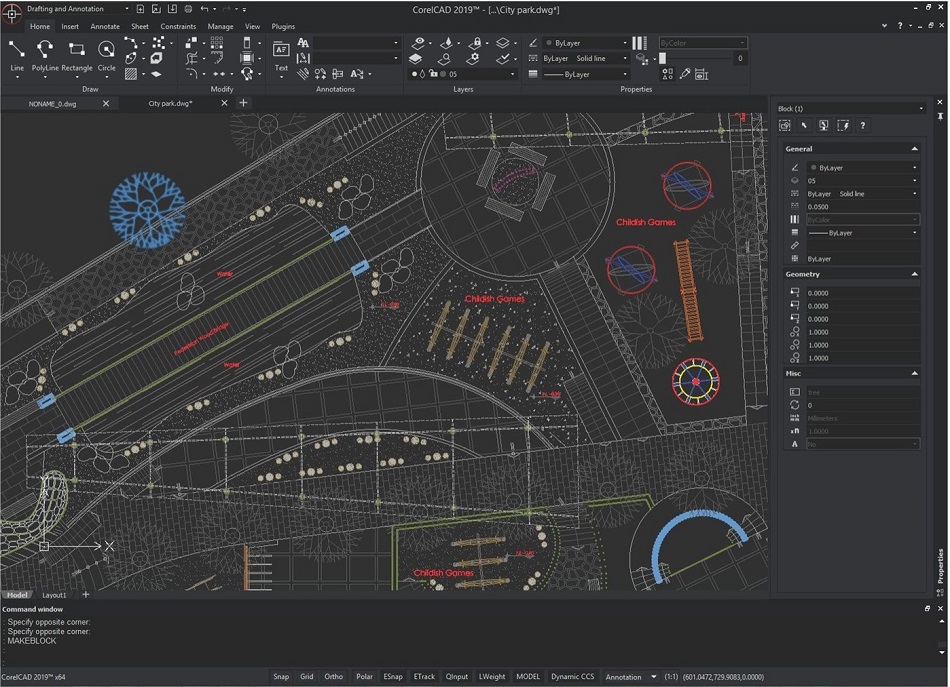Click the Quick Select icon in Properties panel
950x687 pixels.
click(843, 125)
